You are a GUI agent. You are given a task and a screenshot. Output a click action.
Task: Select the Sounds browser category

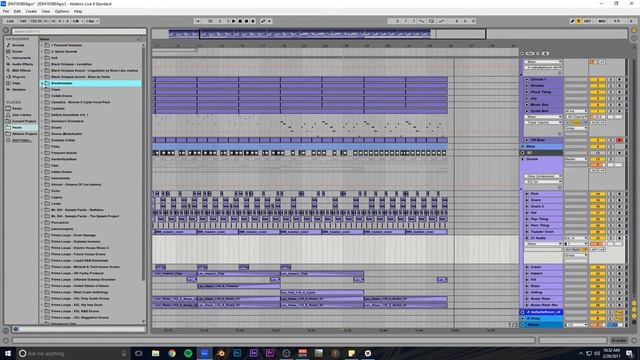pos(18,45)
